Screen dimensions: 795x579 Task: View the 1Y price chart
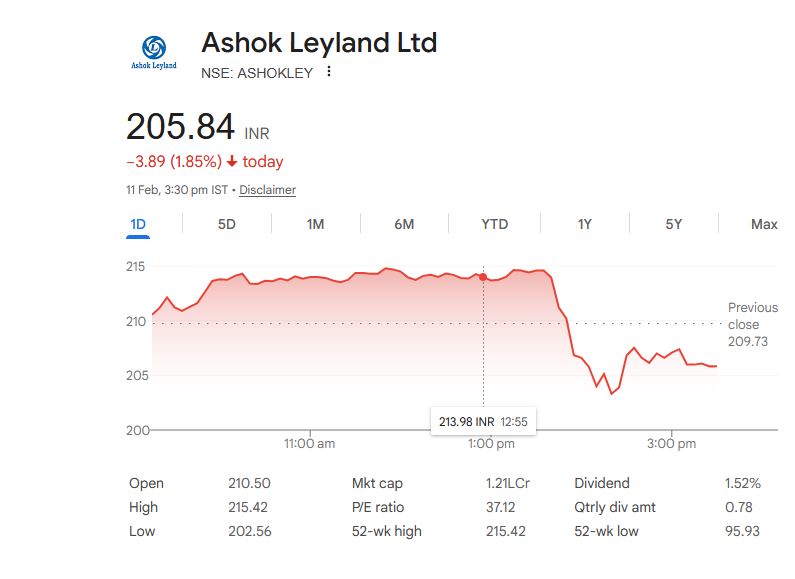(585, 224)
